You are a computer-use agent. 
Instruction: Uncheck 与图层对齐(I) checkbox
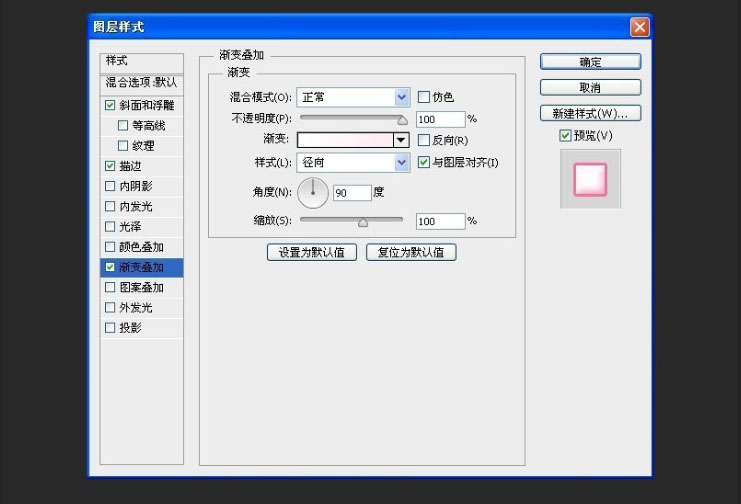[x=424, y=163]
